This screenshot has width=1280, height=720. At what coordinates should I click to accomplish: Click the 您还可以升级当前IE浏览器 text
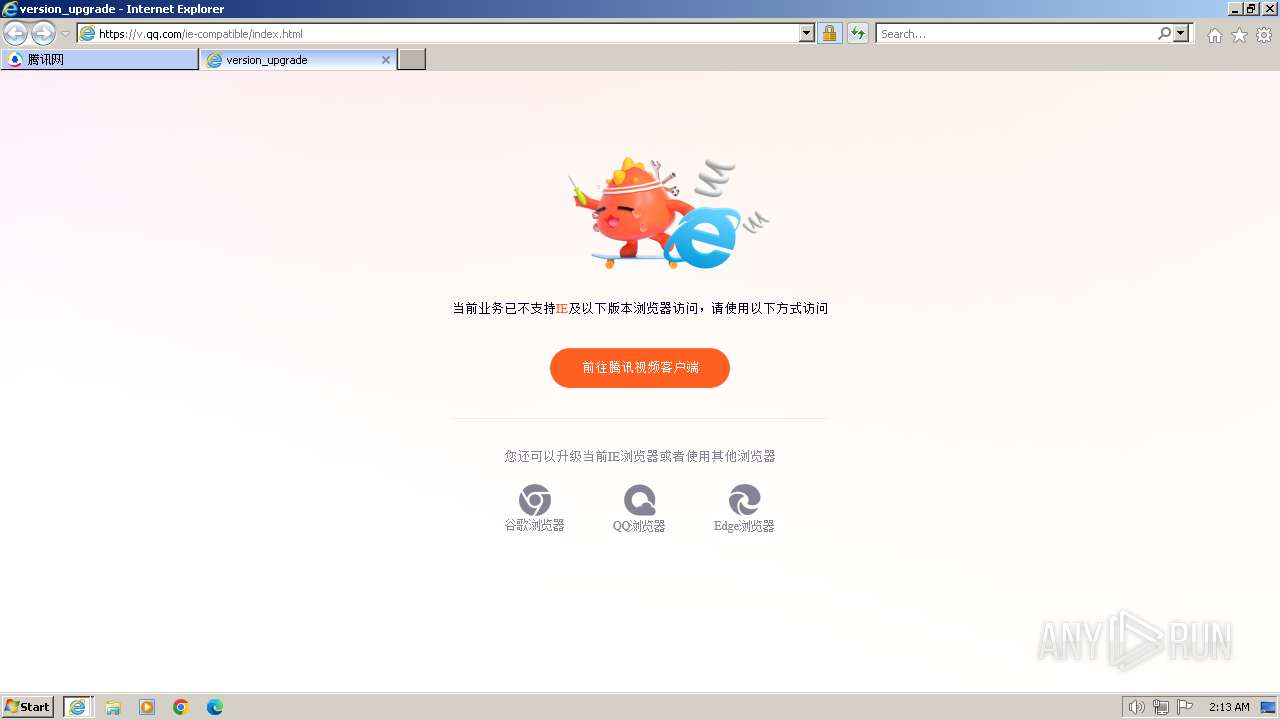tap(640, 456)
